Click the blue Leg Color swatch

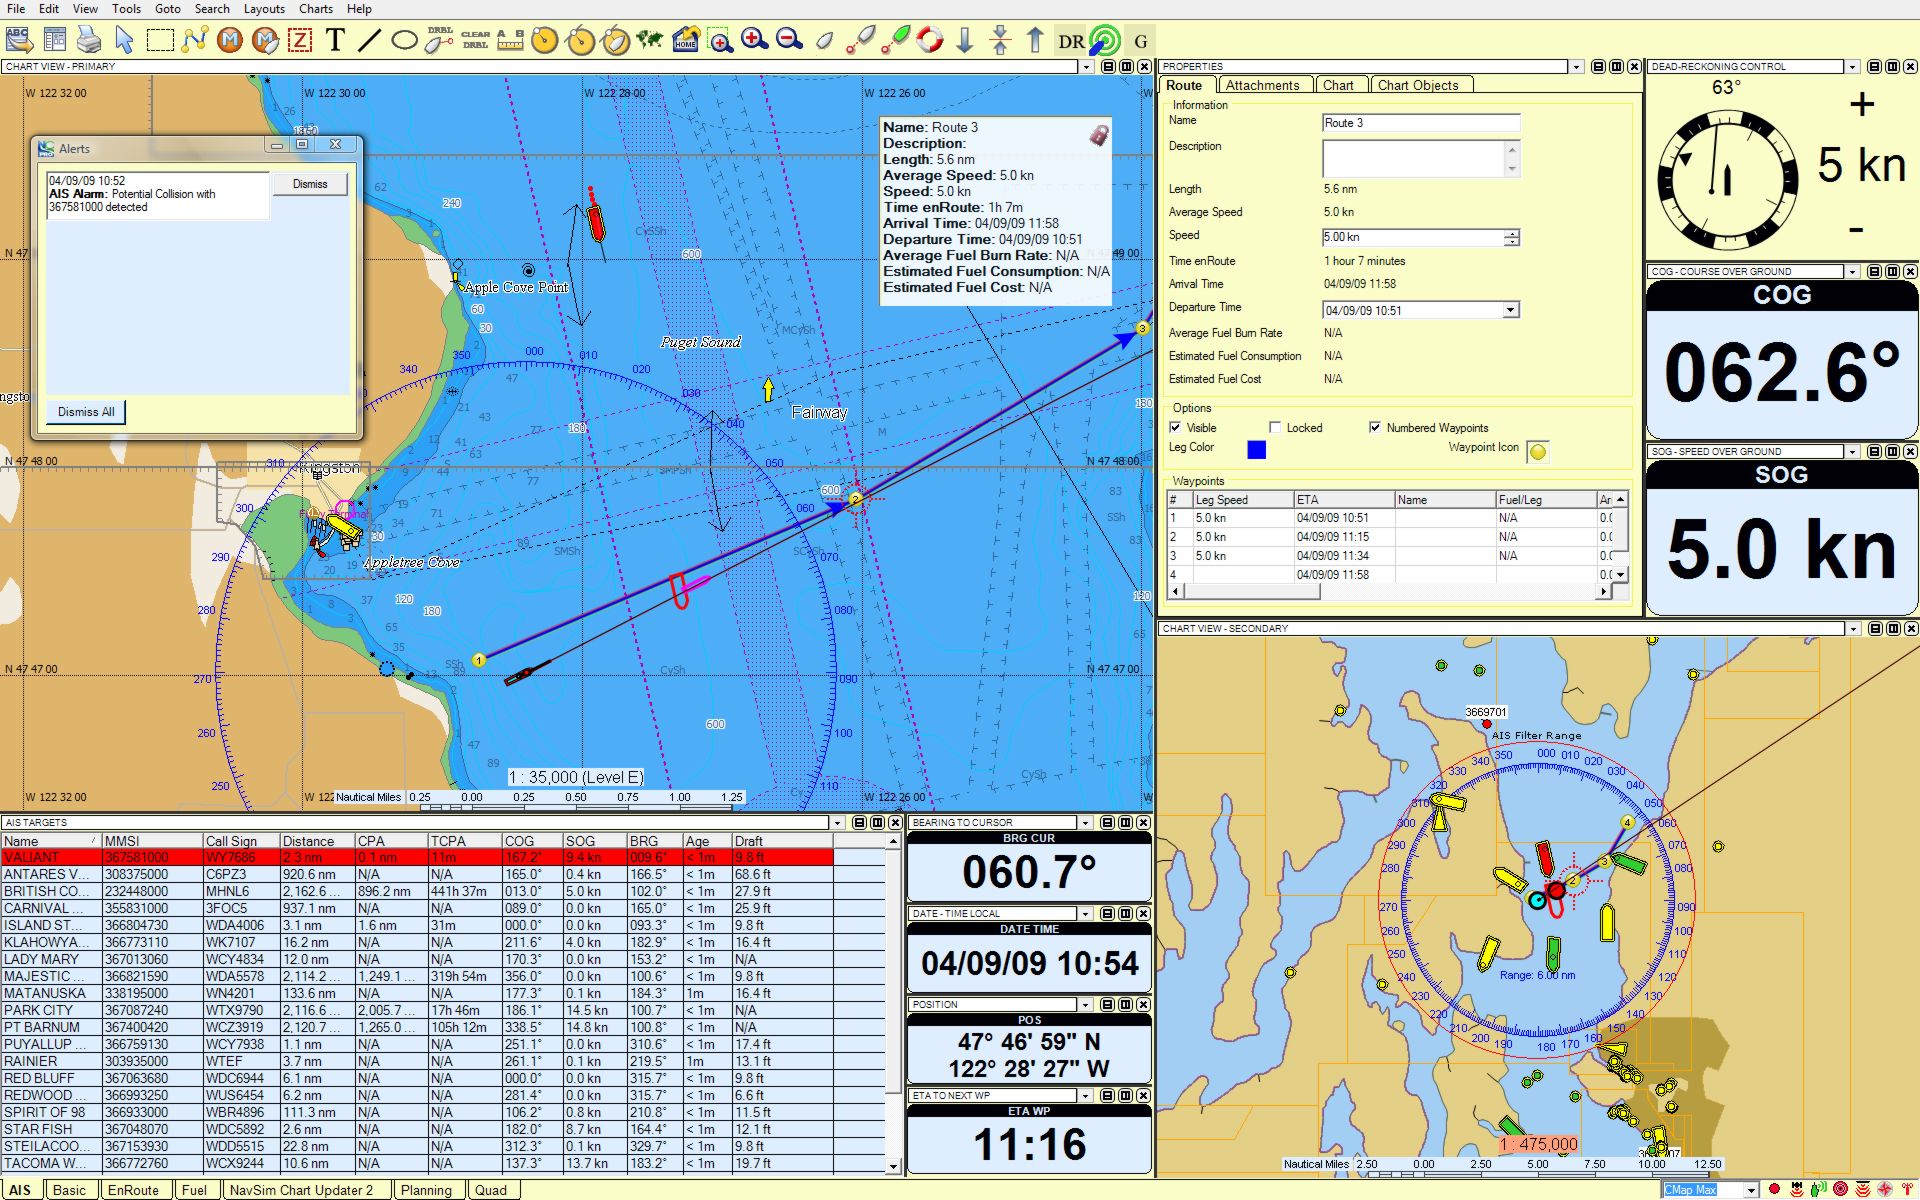(x=1257, y=450)
